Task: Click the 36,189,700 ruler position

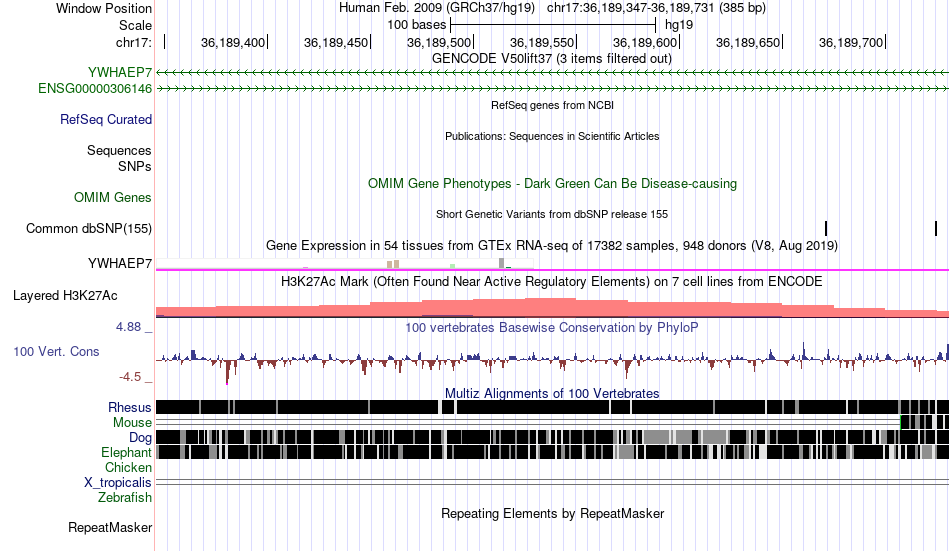Action: pyautogui.click(x=851, y=42)
